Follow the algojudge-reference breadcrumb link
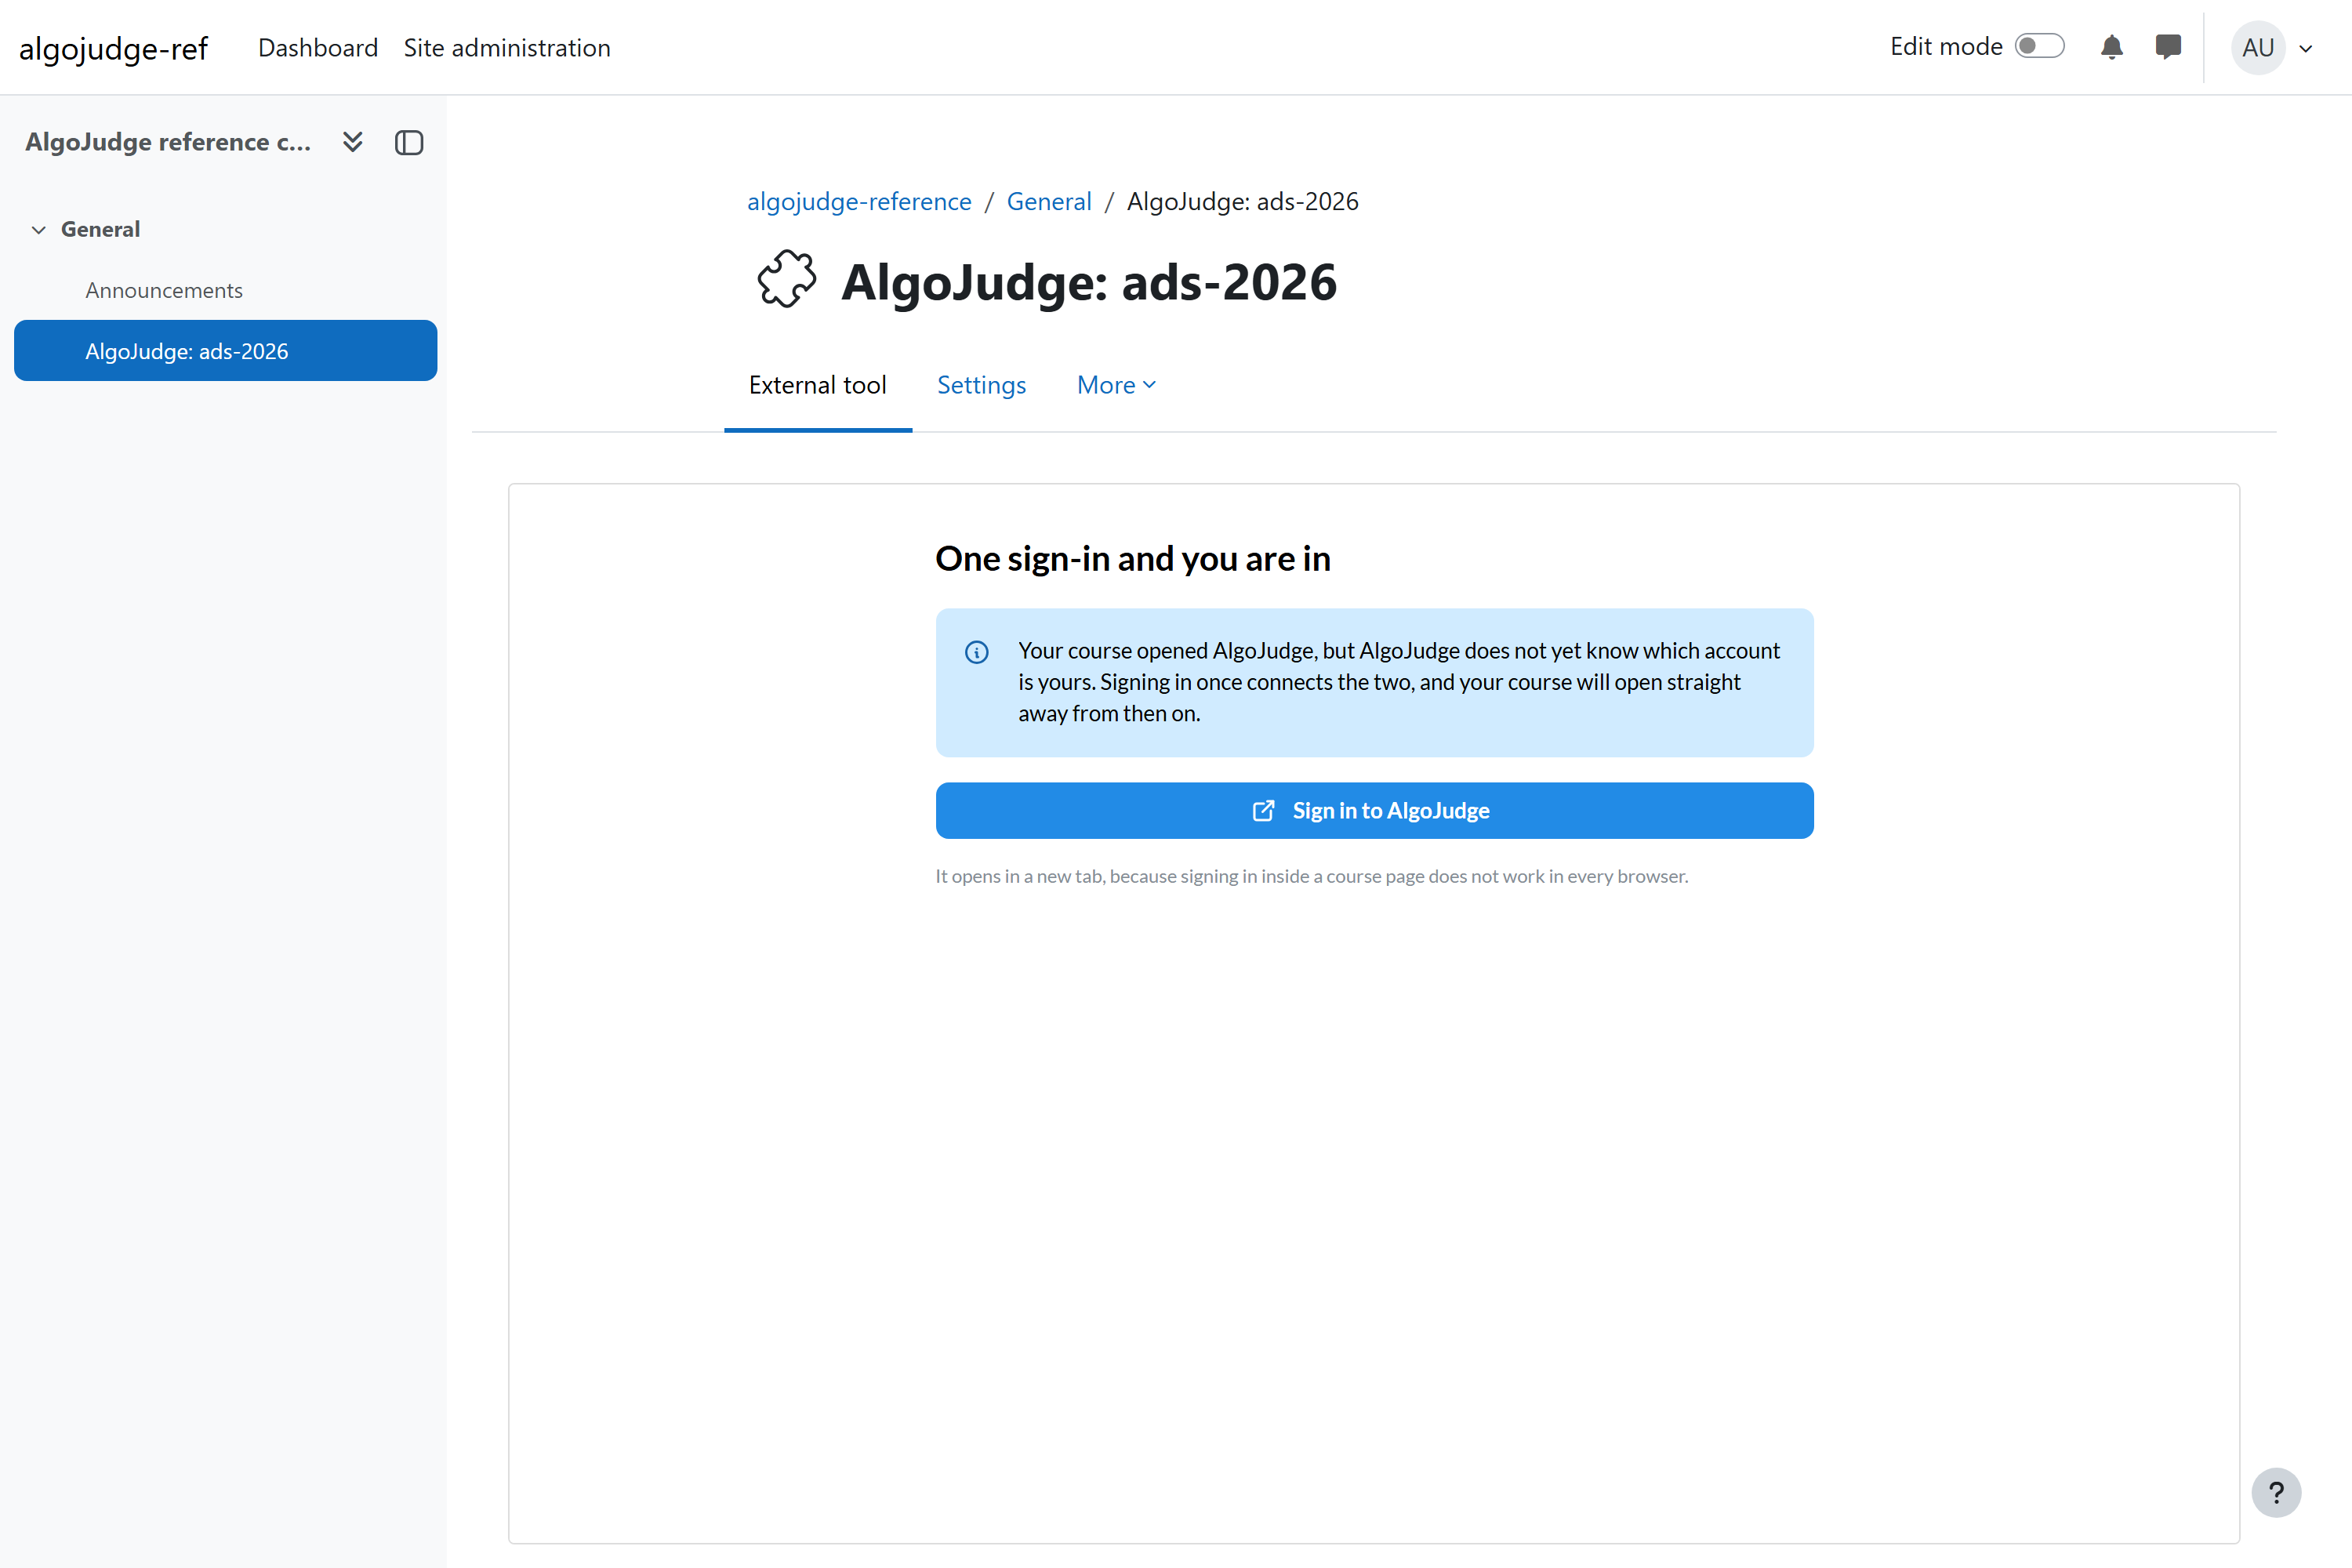The image size is (2352, 1568). [859, 201]
